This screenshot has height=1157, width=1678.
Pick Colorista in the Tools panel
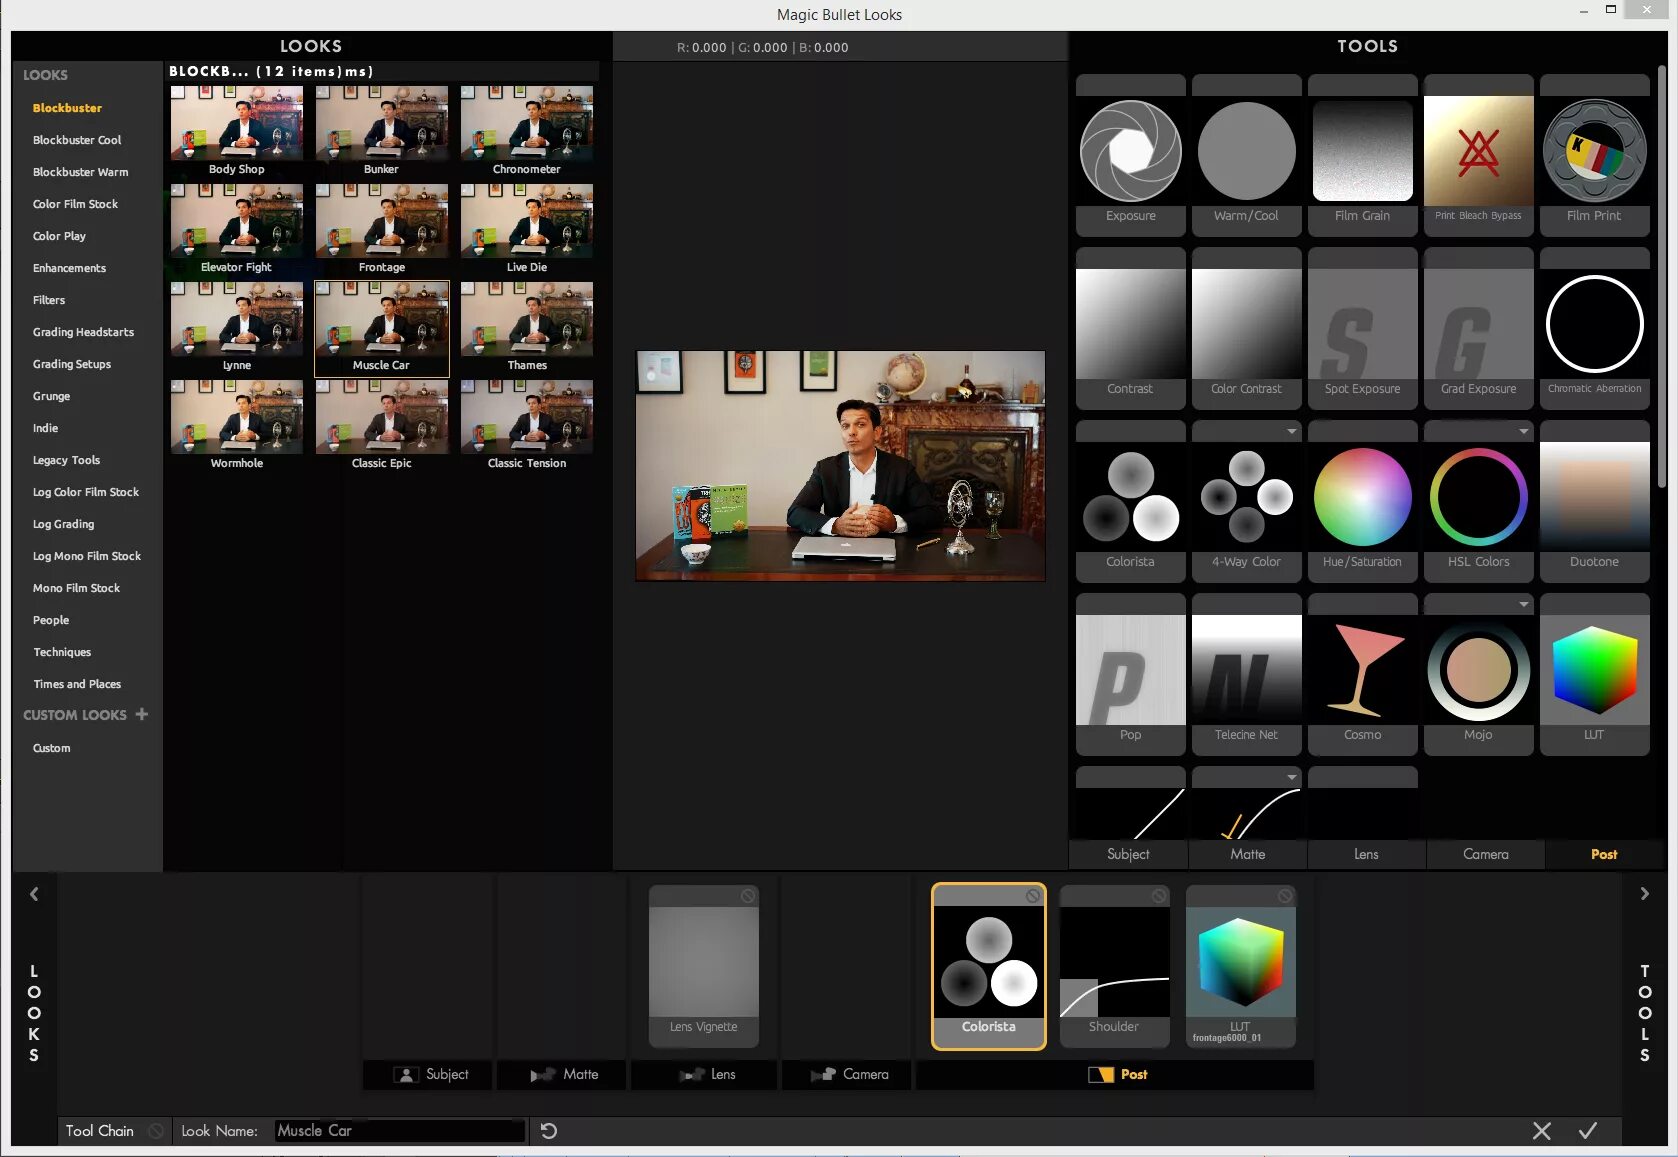[x=1130, y=501]
